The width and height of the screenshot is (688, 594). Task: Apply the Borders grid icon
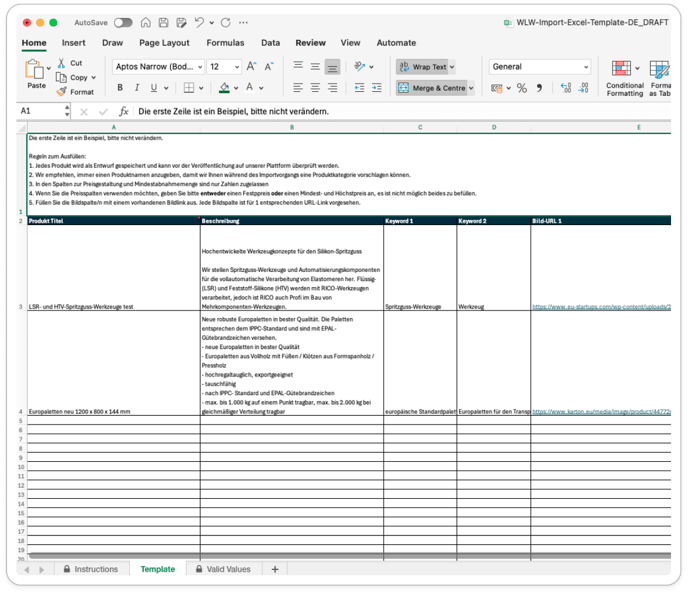click(x=189, y=88)
